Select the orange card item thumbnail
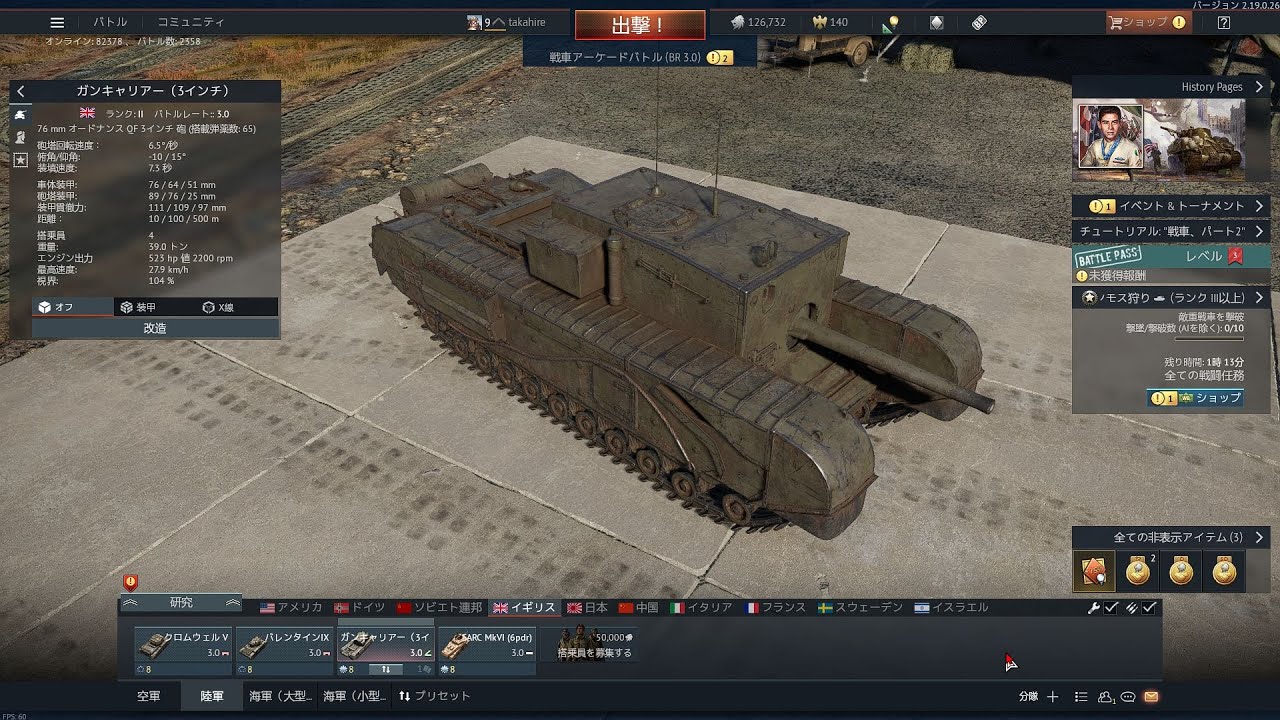This screenshot has height=720, width=1280. click(1093, 571)
